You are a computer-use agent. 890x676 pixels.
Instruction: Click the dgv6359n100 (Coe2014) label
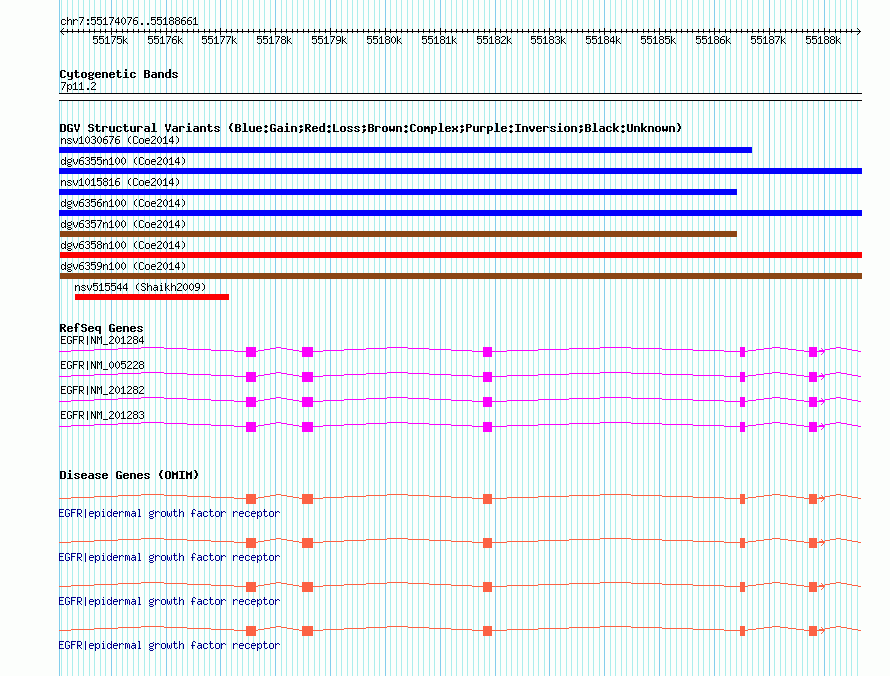point(123,266)
